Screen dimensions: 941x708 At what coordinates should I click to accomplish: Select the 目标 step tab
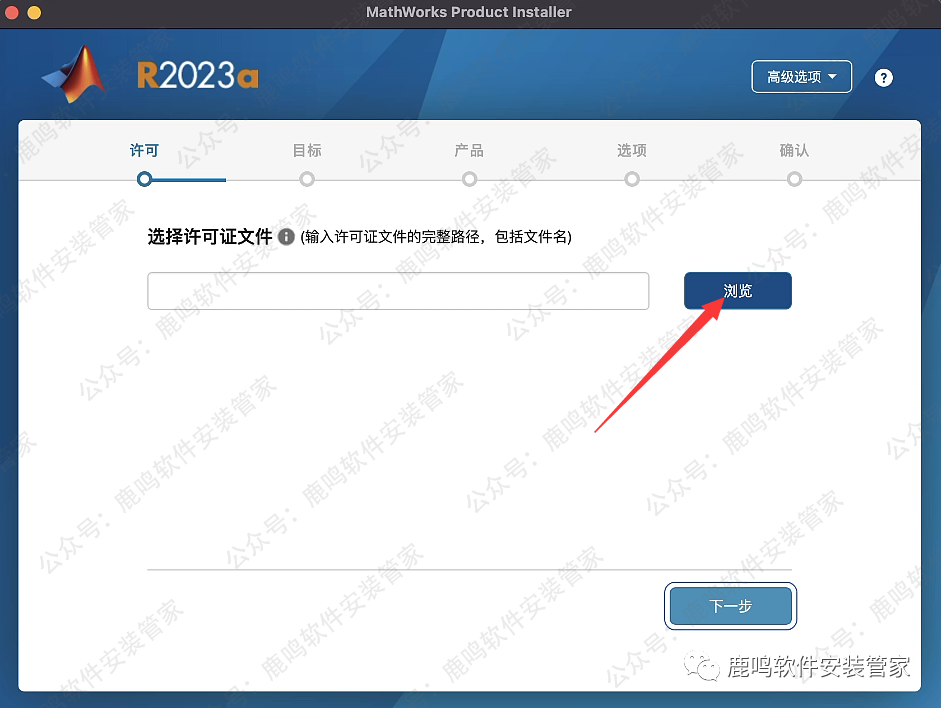tap(307, 150)
